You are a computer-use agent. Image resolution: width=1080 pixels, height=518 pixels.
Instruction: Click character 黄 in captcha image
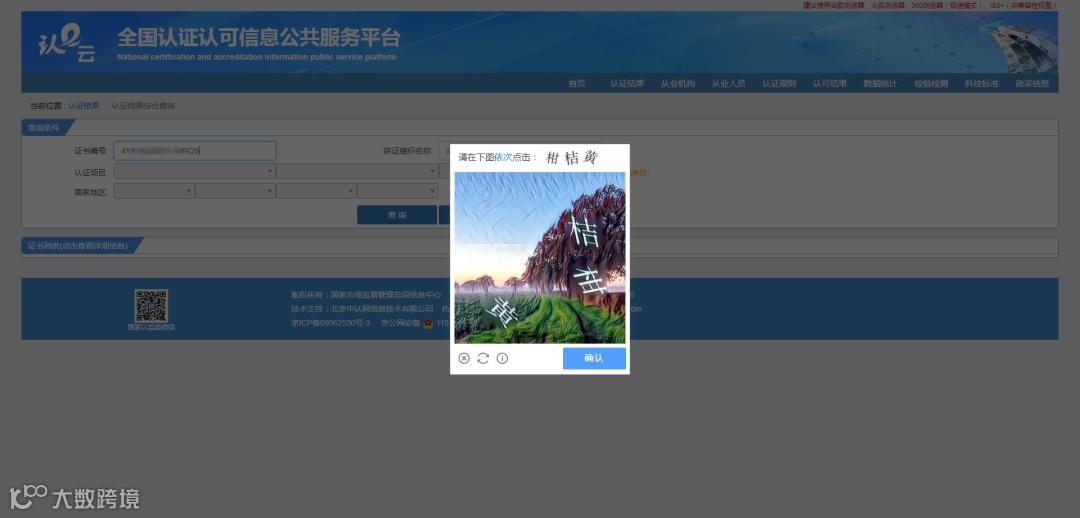click(x=501, y=312)
